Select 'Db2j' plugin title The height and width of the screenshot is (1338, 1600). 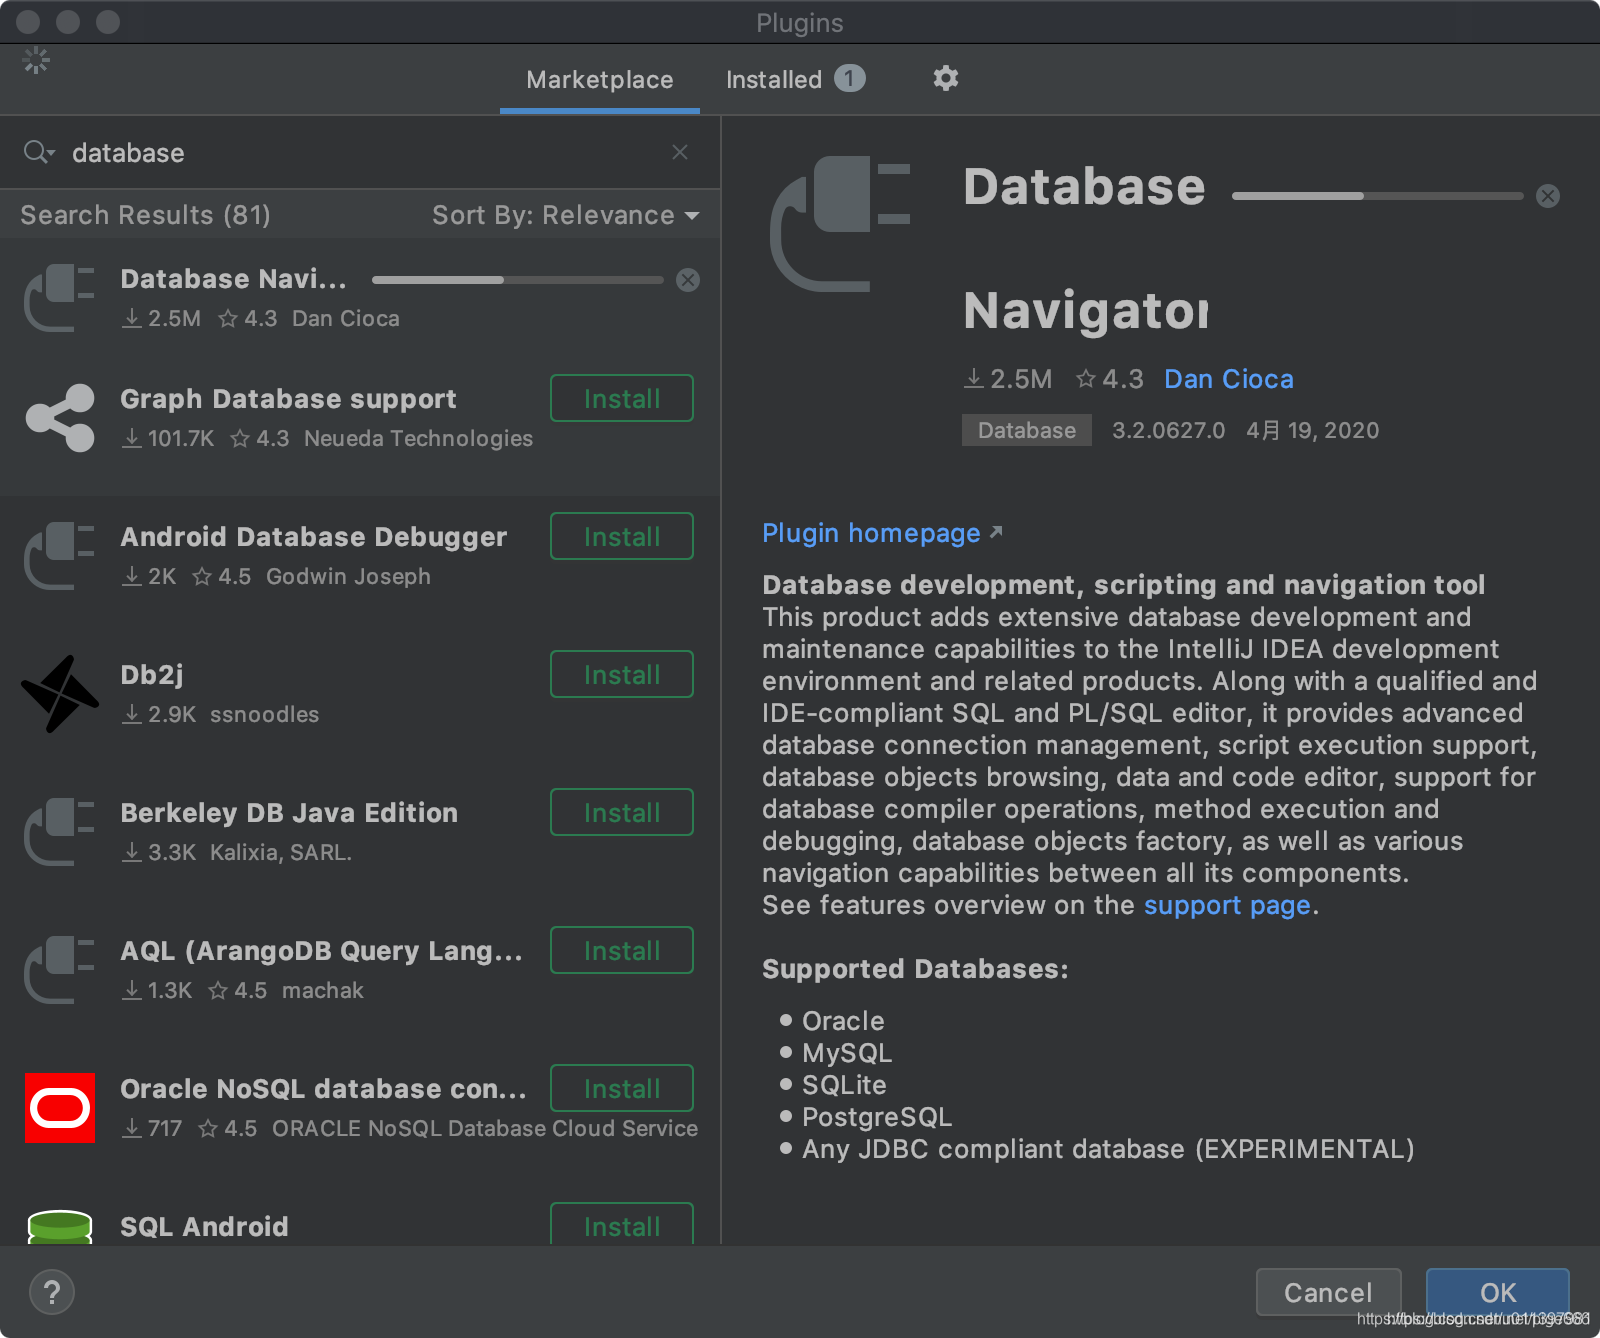pyautogui.click(x=152, y=674)
